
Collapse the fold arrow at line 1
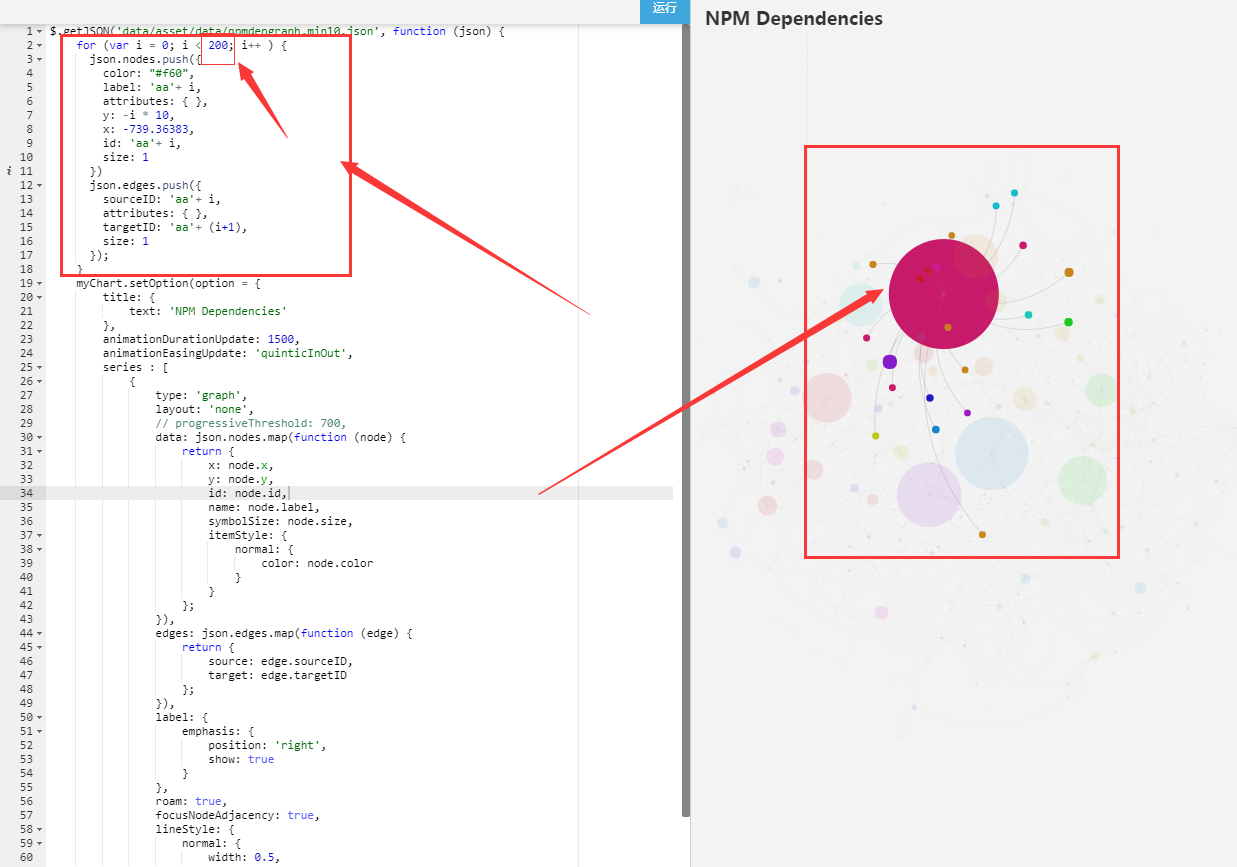tap(39, 31)
